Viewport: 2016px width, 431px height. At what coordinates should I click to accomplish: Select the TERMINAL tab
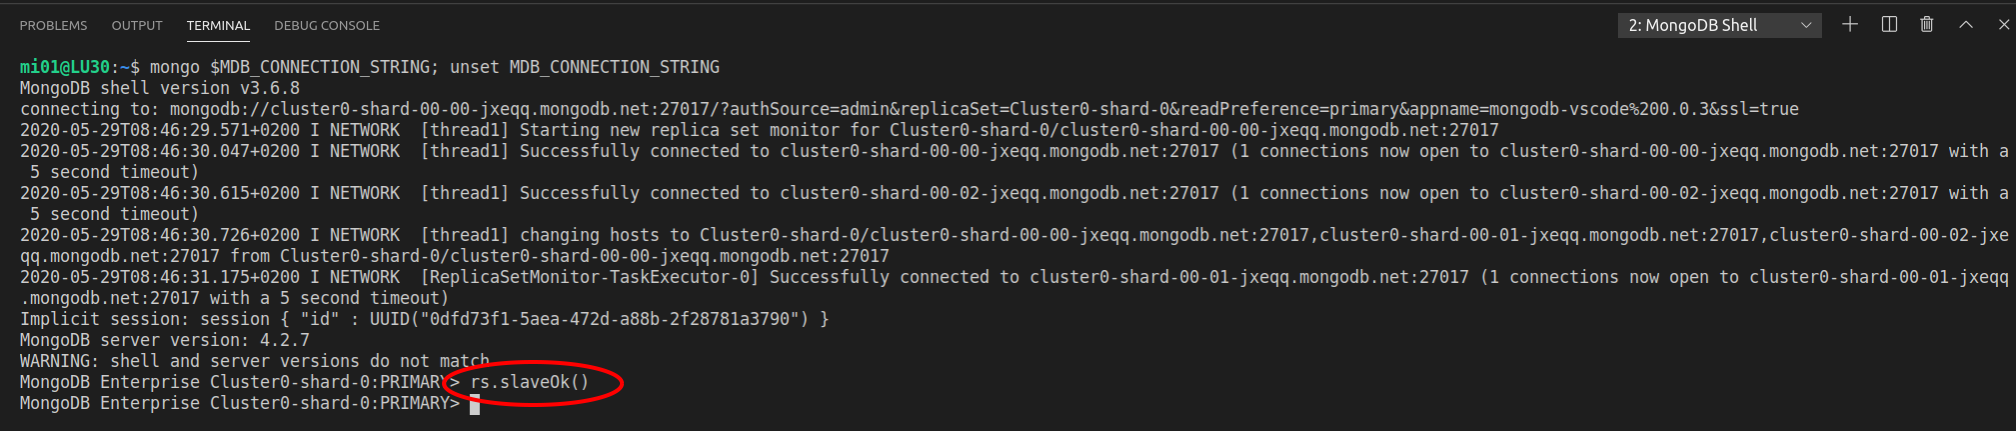(218, 26)
